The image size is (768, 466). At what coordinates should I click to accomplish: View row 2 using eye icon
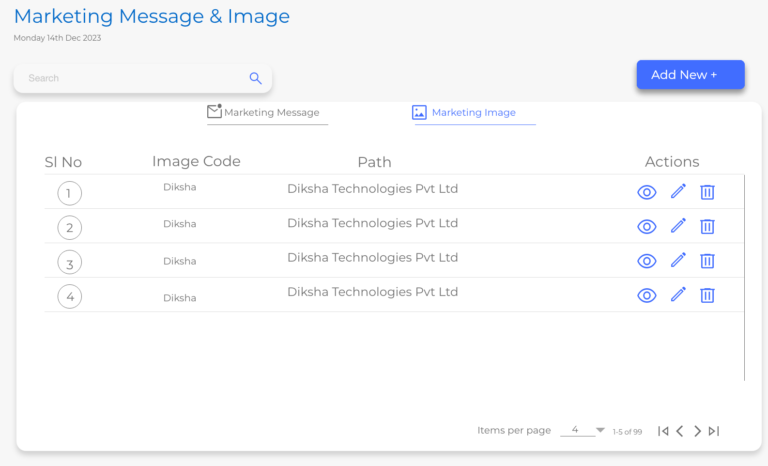tap(647, 227)
